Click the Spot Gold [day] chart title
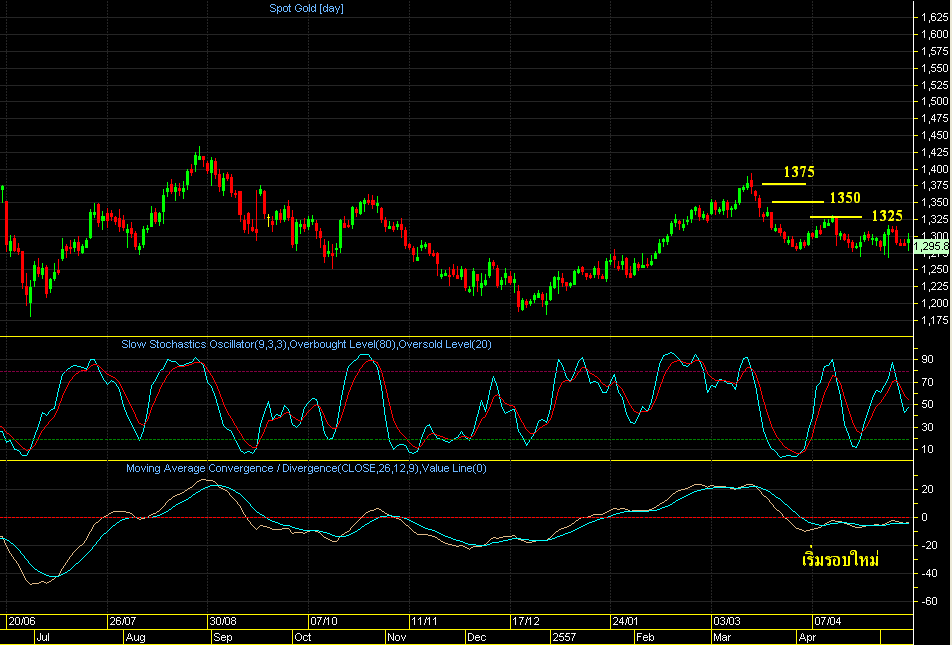952x645 pixels. coord(306,8)
